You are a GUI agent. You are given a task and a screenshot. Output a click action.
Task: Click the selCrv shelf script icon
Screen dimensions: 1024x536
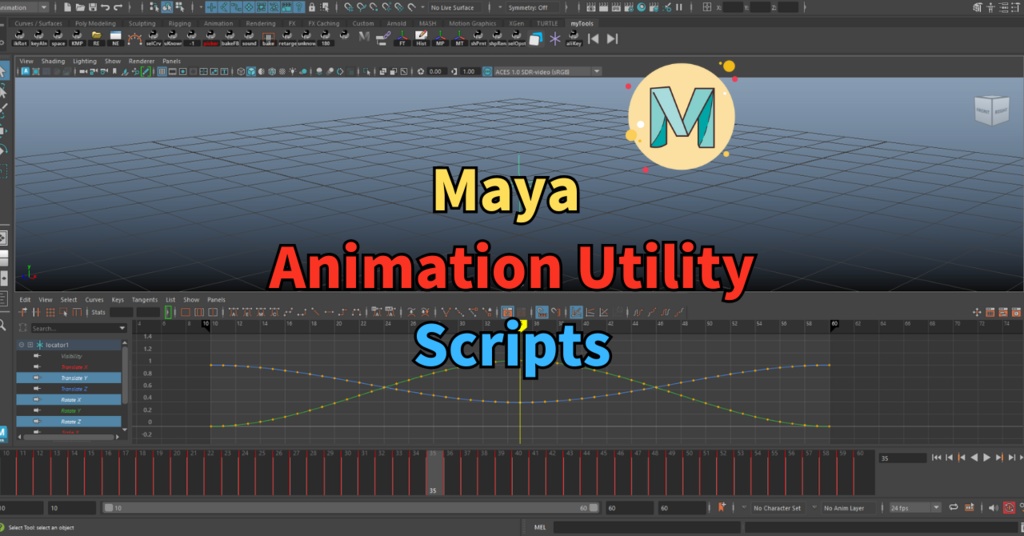[153, 39]
